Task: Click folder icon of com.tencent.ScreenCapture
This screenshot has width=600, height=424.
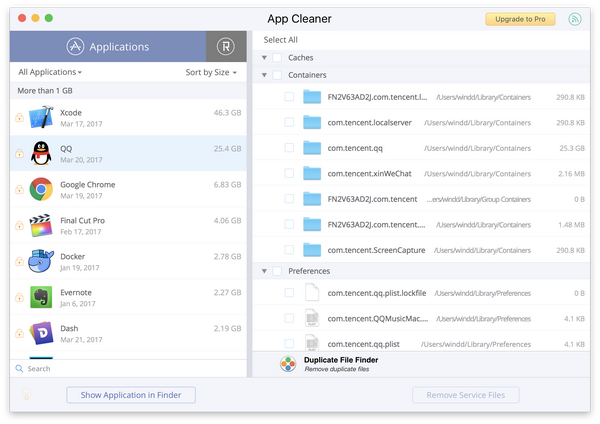Action: tap(312, 250)
